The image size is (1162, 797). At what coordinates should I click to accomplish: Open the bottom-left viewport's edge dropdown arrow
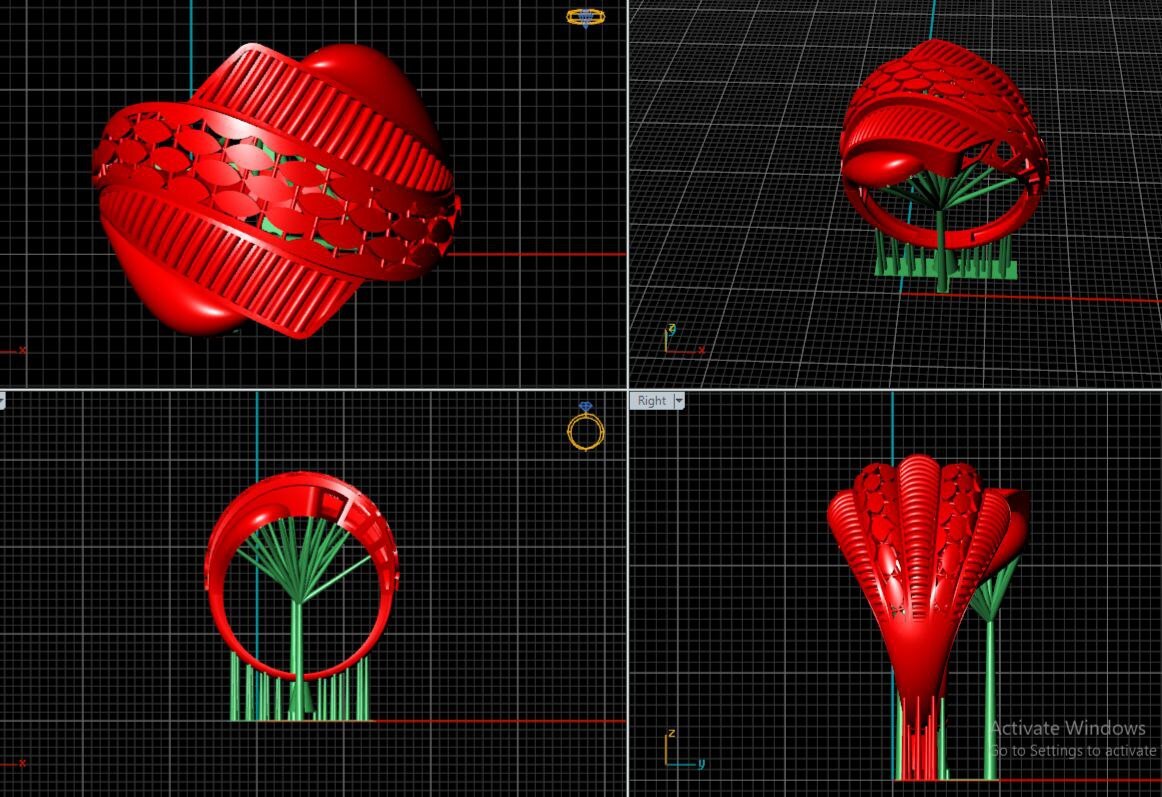tap(2, 400)
